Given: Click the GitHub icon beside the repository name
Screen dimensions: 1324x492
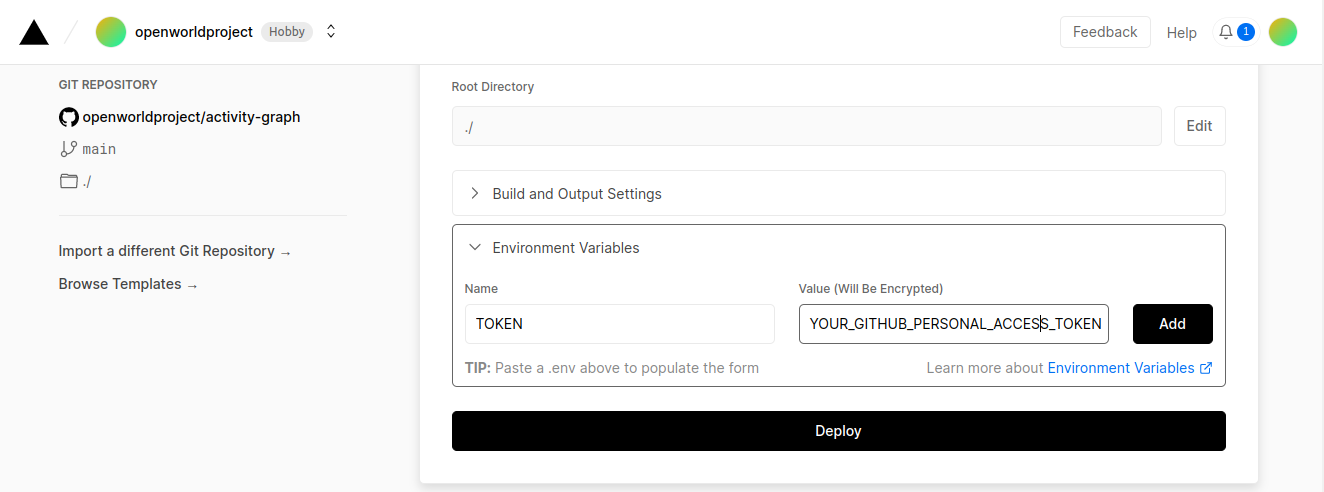Looking at the screenshot, I should [x=68, y=117].
